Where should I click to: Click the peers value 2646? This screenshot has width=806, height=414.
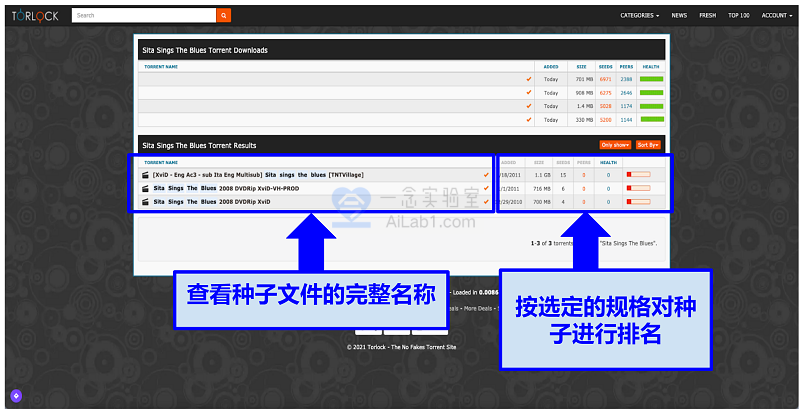click(626, 93)
